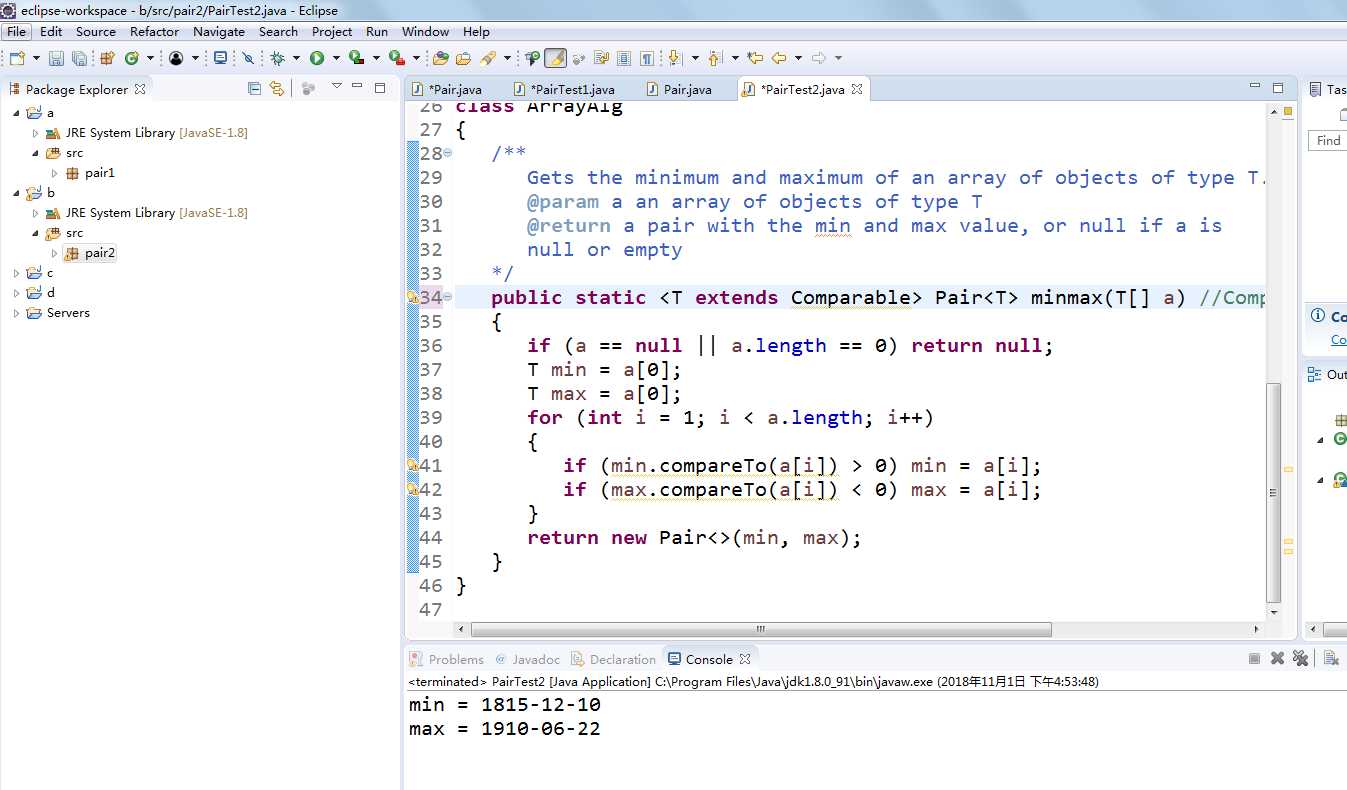
Task: Toggle Mark Occurrences highlighter icon
Action: (x=555, y=58)
